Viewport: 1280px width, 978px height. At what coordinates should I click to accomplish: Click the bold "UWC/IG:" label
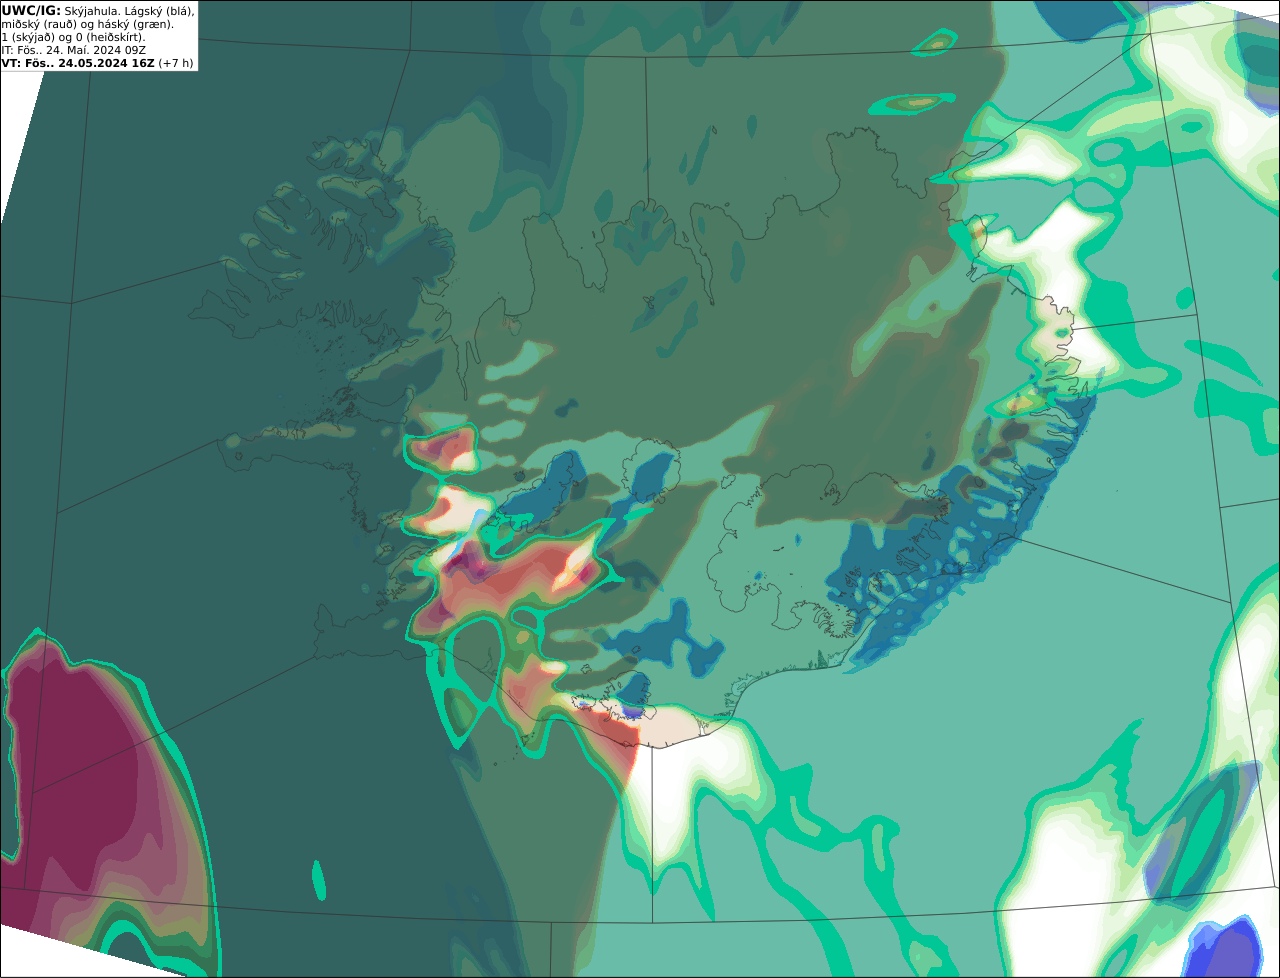(x=31, y=11)
